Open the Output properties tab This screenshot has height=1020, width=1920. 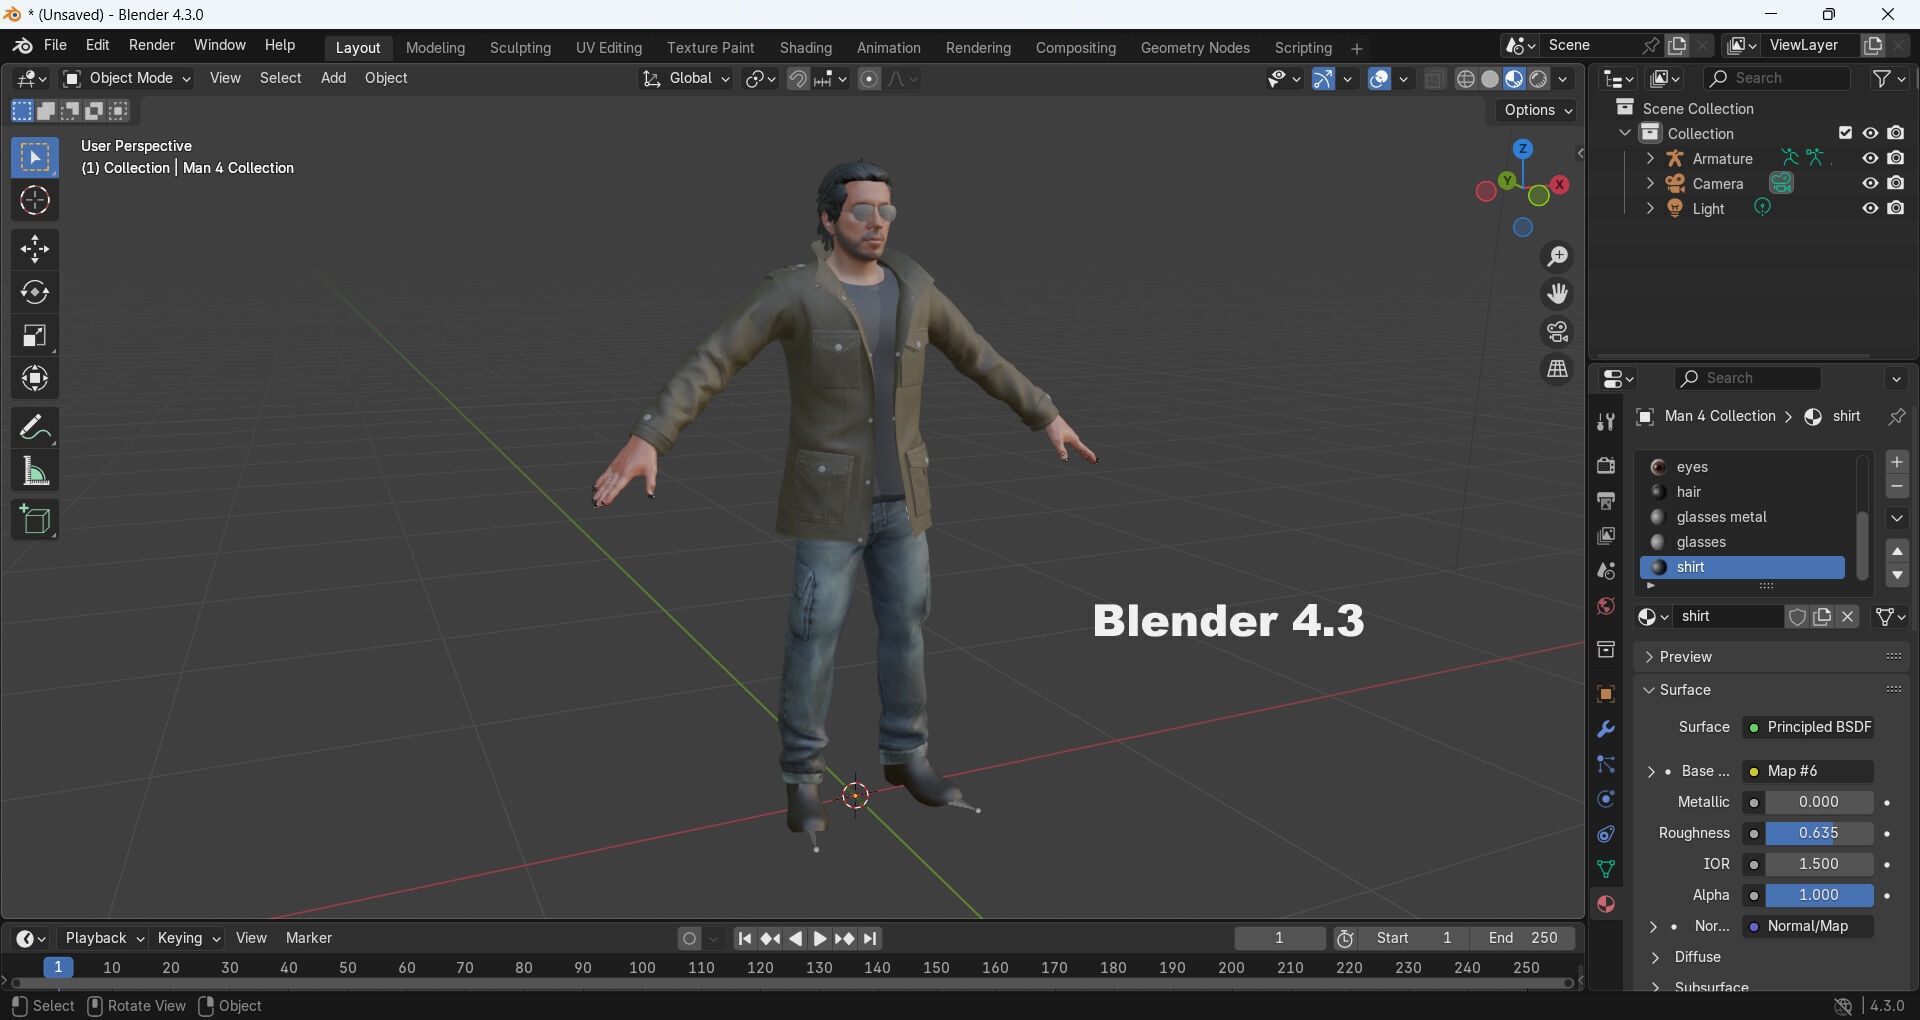(1606, 501)
